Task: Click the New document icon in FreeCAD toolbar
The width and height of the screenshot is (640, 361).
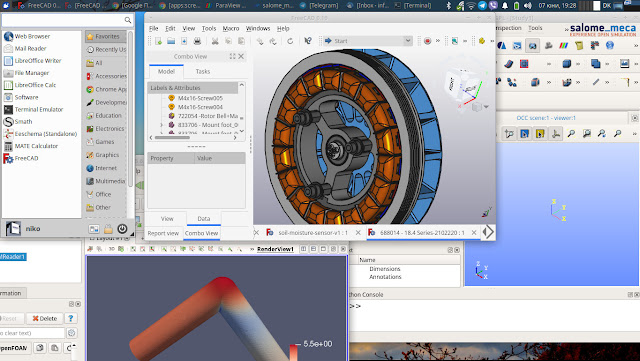Action: tap(158, 41)
